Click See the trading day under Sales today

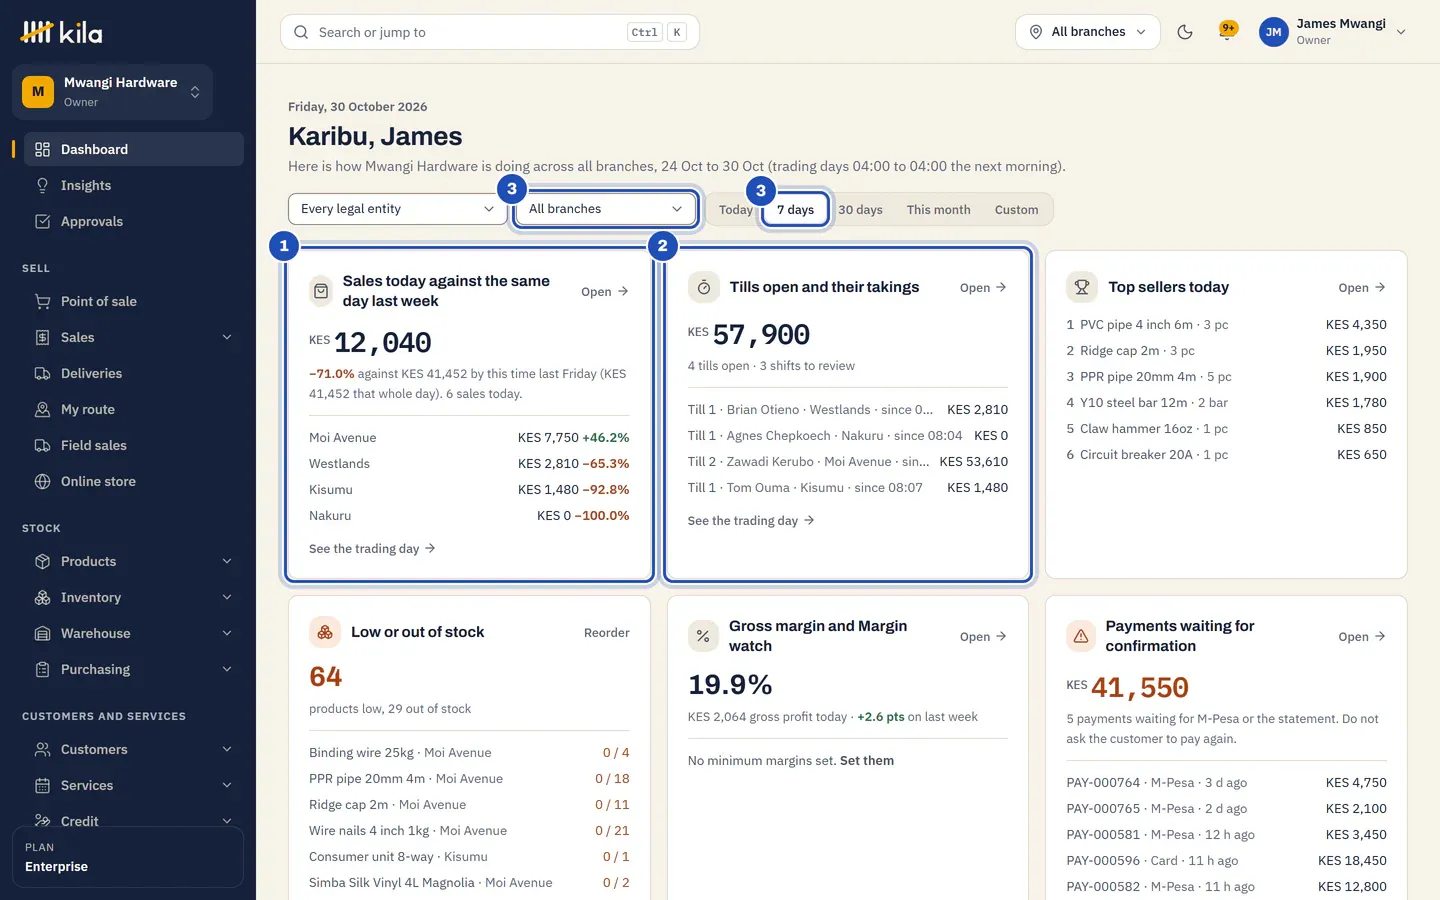click(x=372, y=549)
